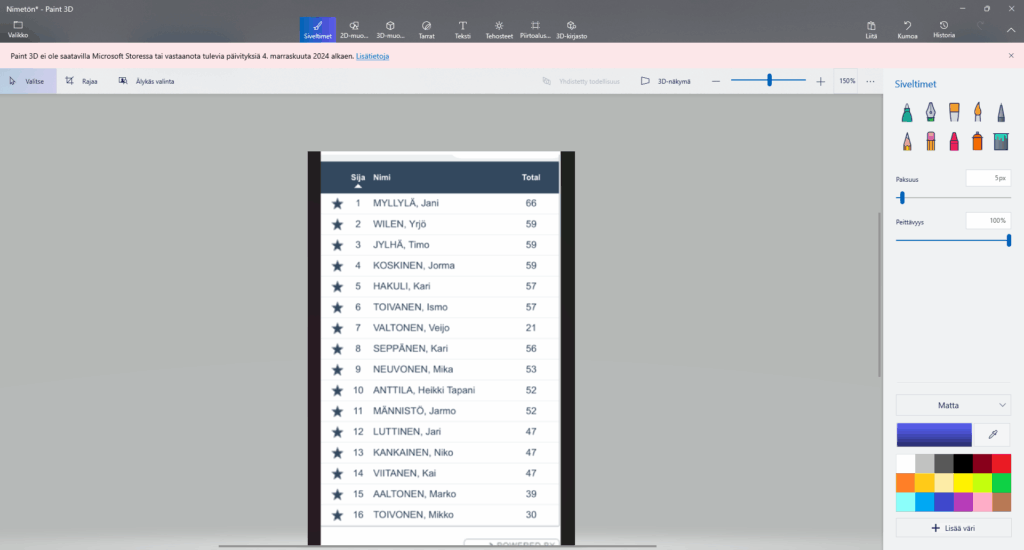Collapse the ribbon with the chevron

(1010, 29)
